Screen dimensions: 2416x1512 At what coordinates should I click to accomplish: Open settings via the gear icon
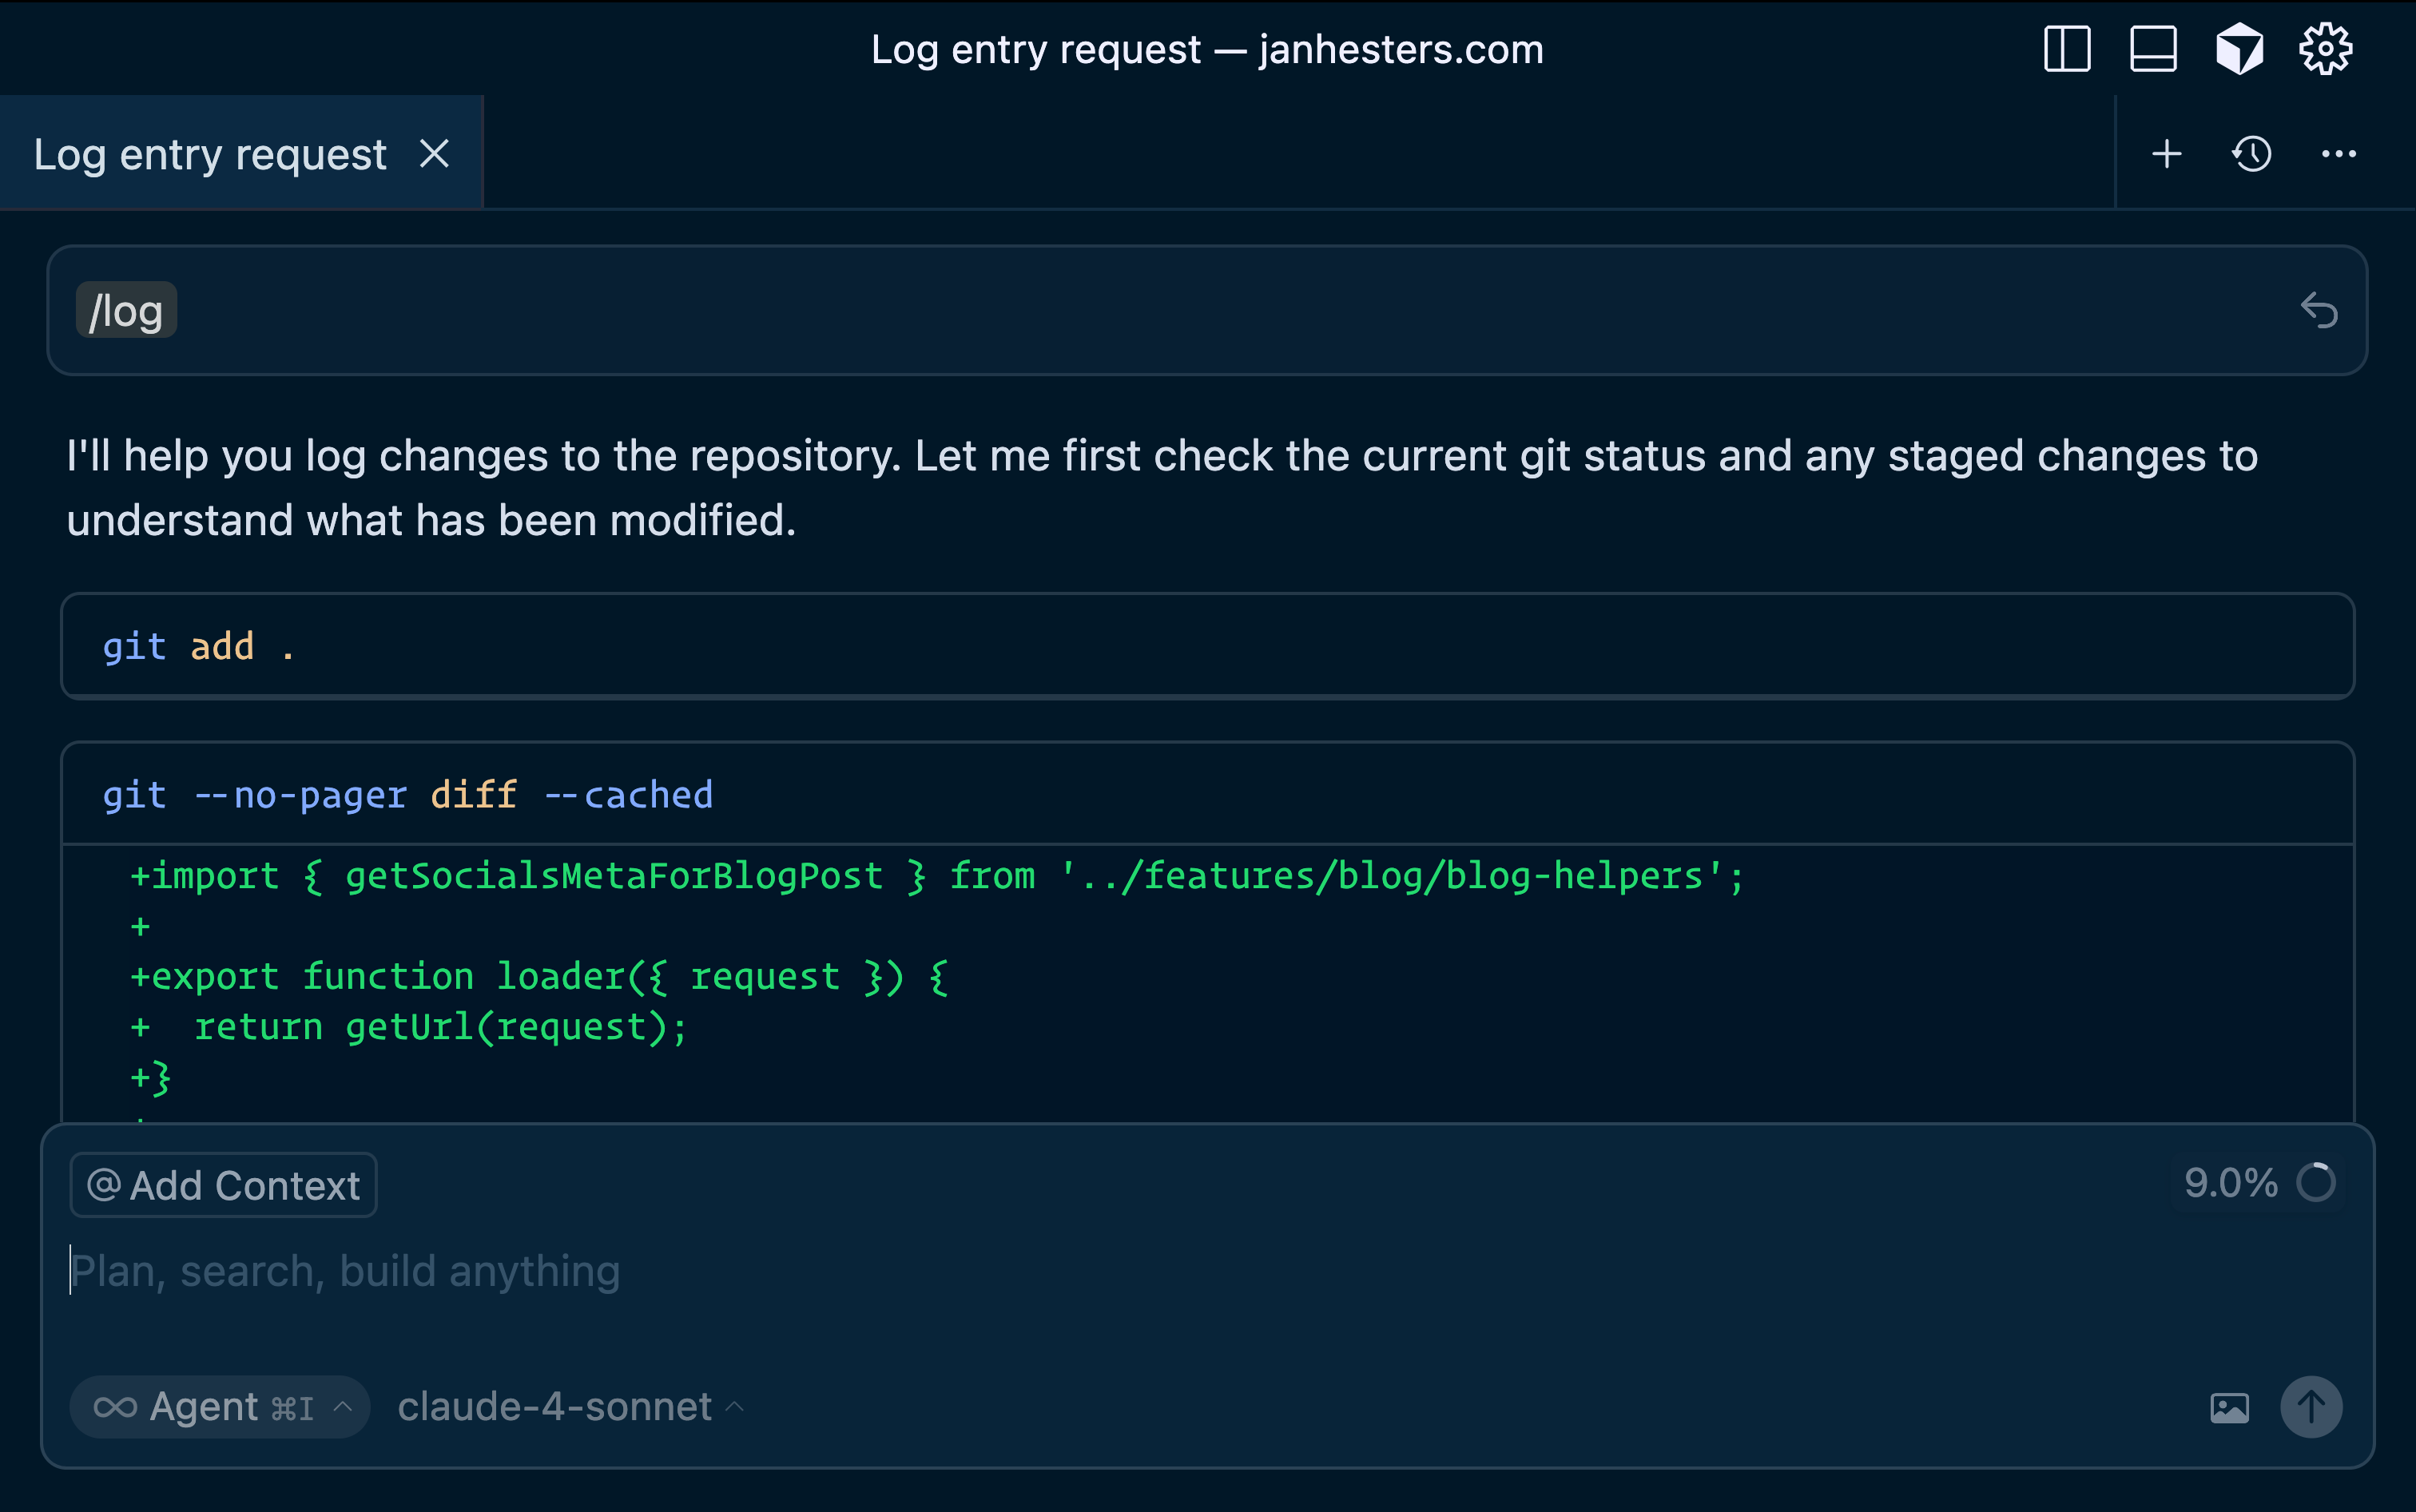pyautogui.click(x=2325, y=49)
